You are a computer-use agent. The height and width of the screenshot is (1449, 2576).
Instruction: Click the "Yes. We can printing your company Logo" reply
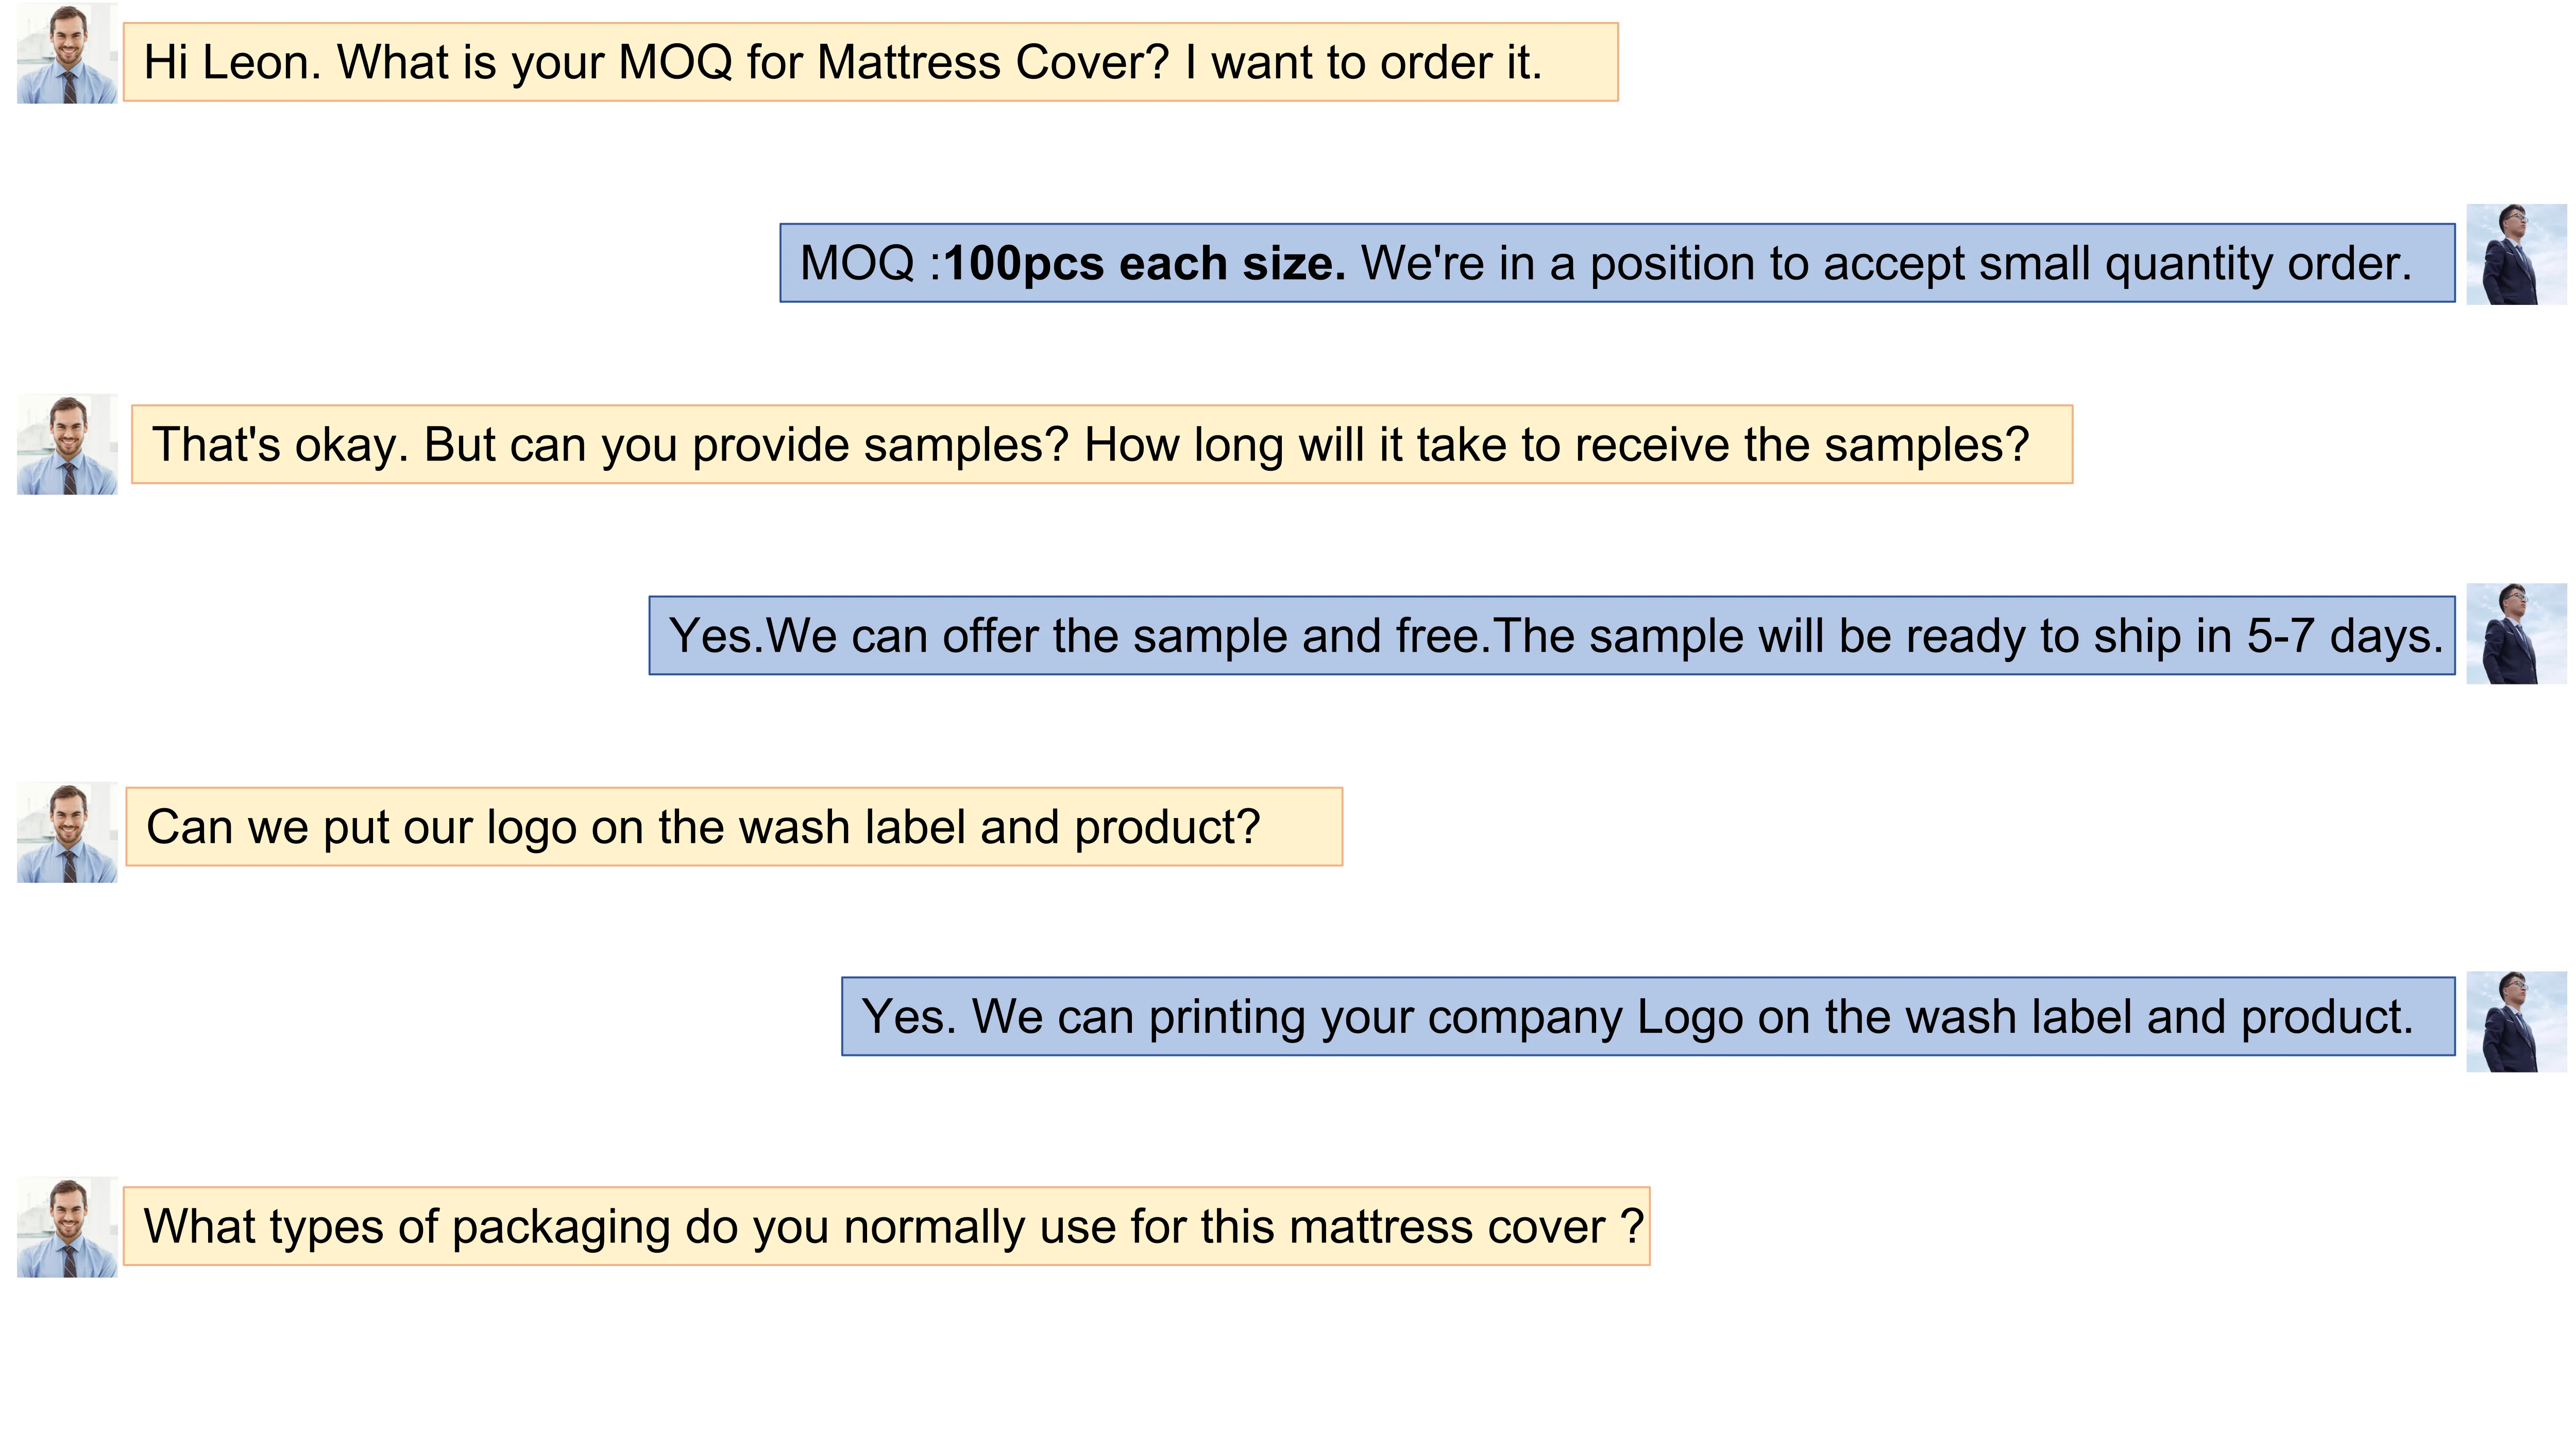1647,1017
